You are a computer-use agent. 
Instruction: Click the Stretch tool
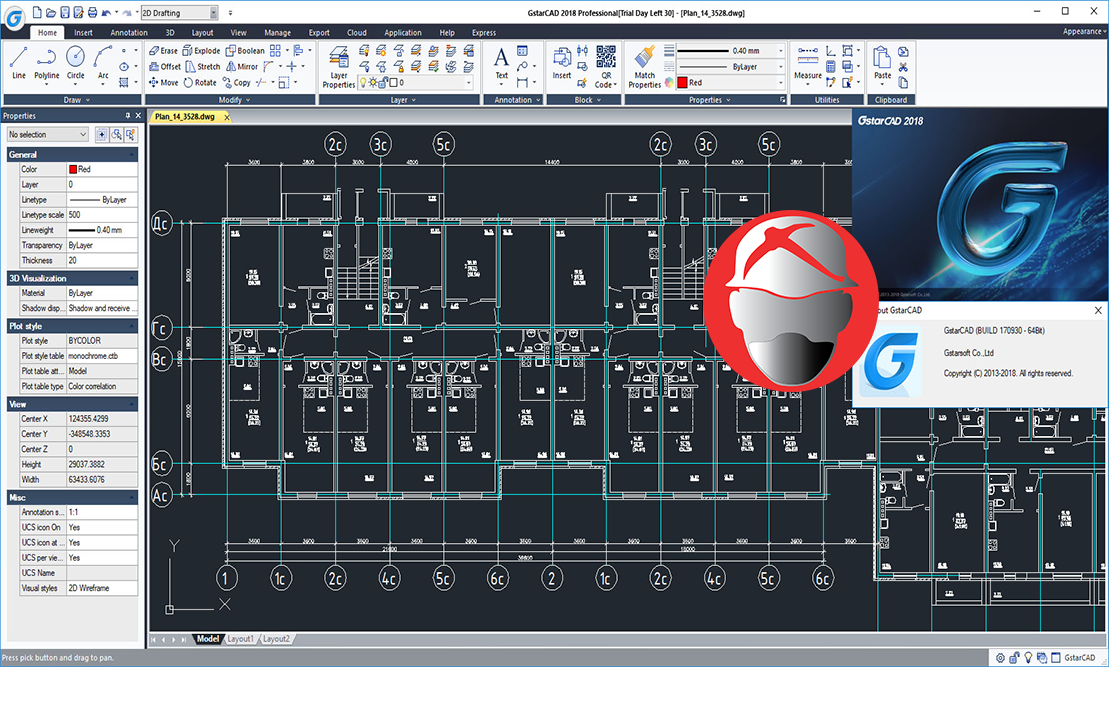click(x=203, y=66)
